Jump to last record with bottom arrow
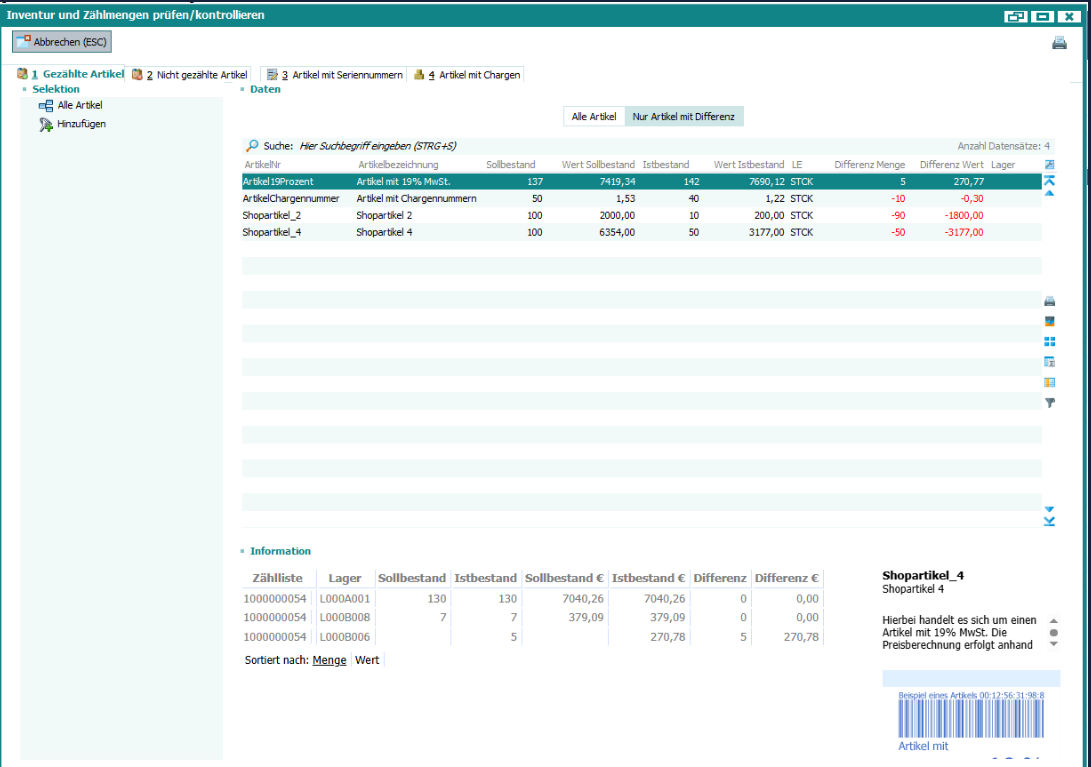This screenshot has height=767, width=1091. tap(1049, 521)
